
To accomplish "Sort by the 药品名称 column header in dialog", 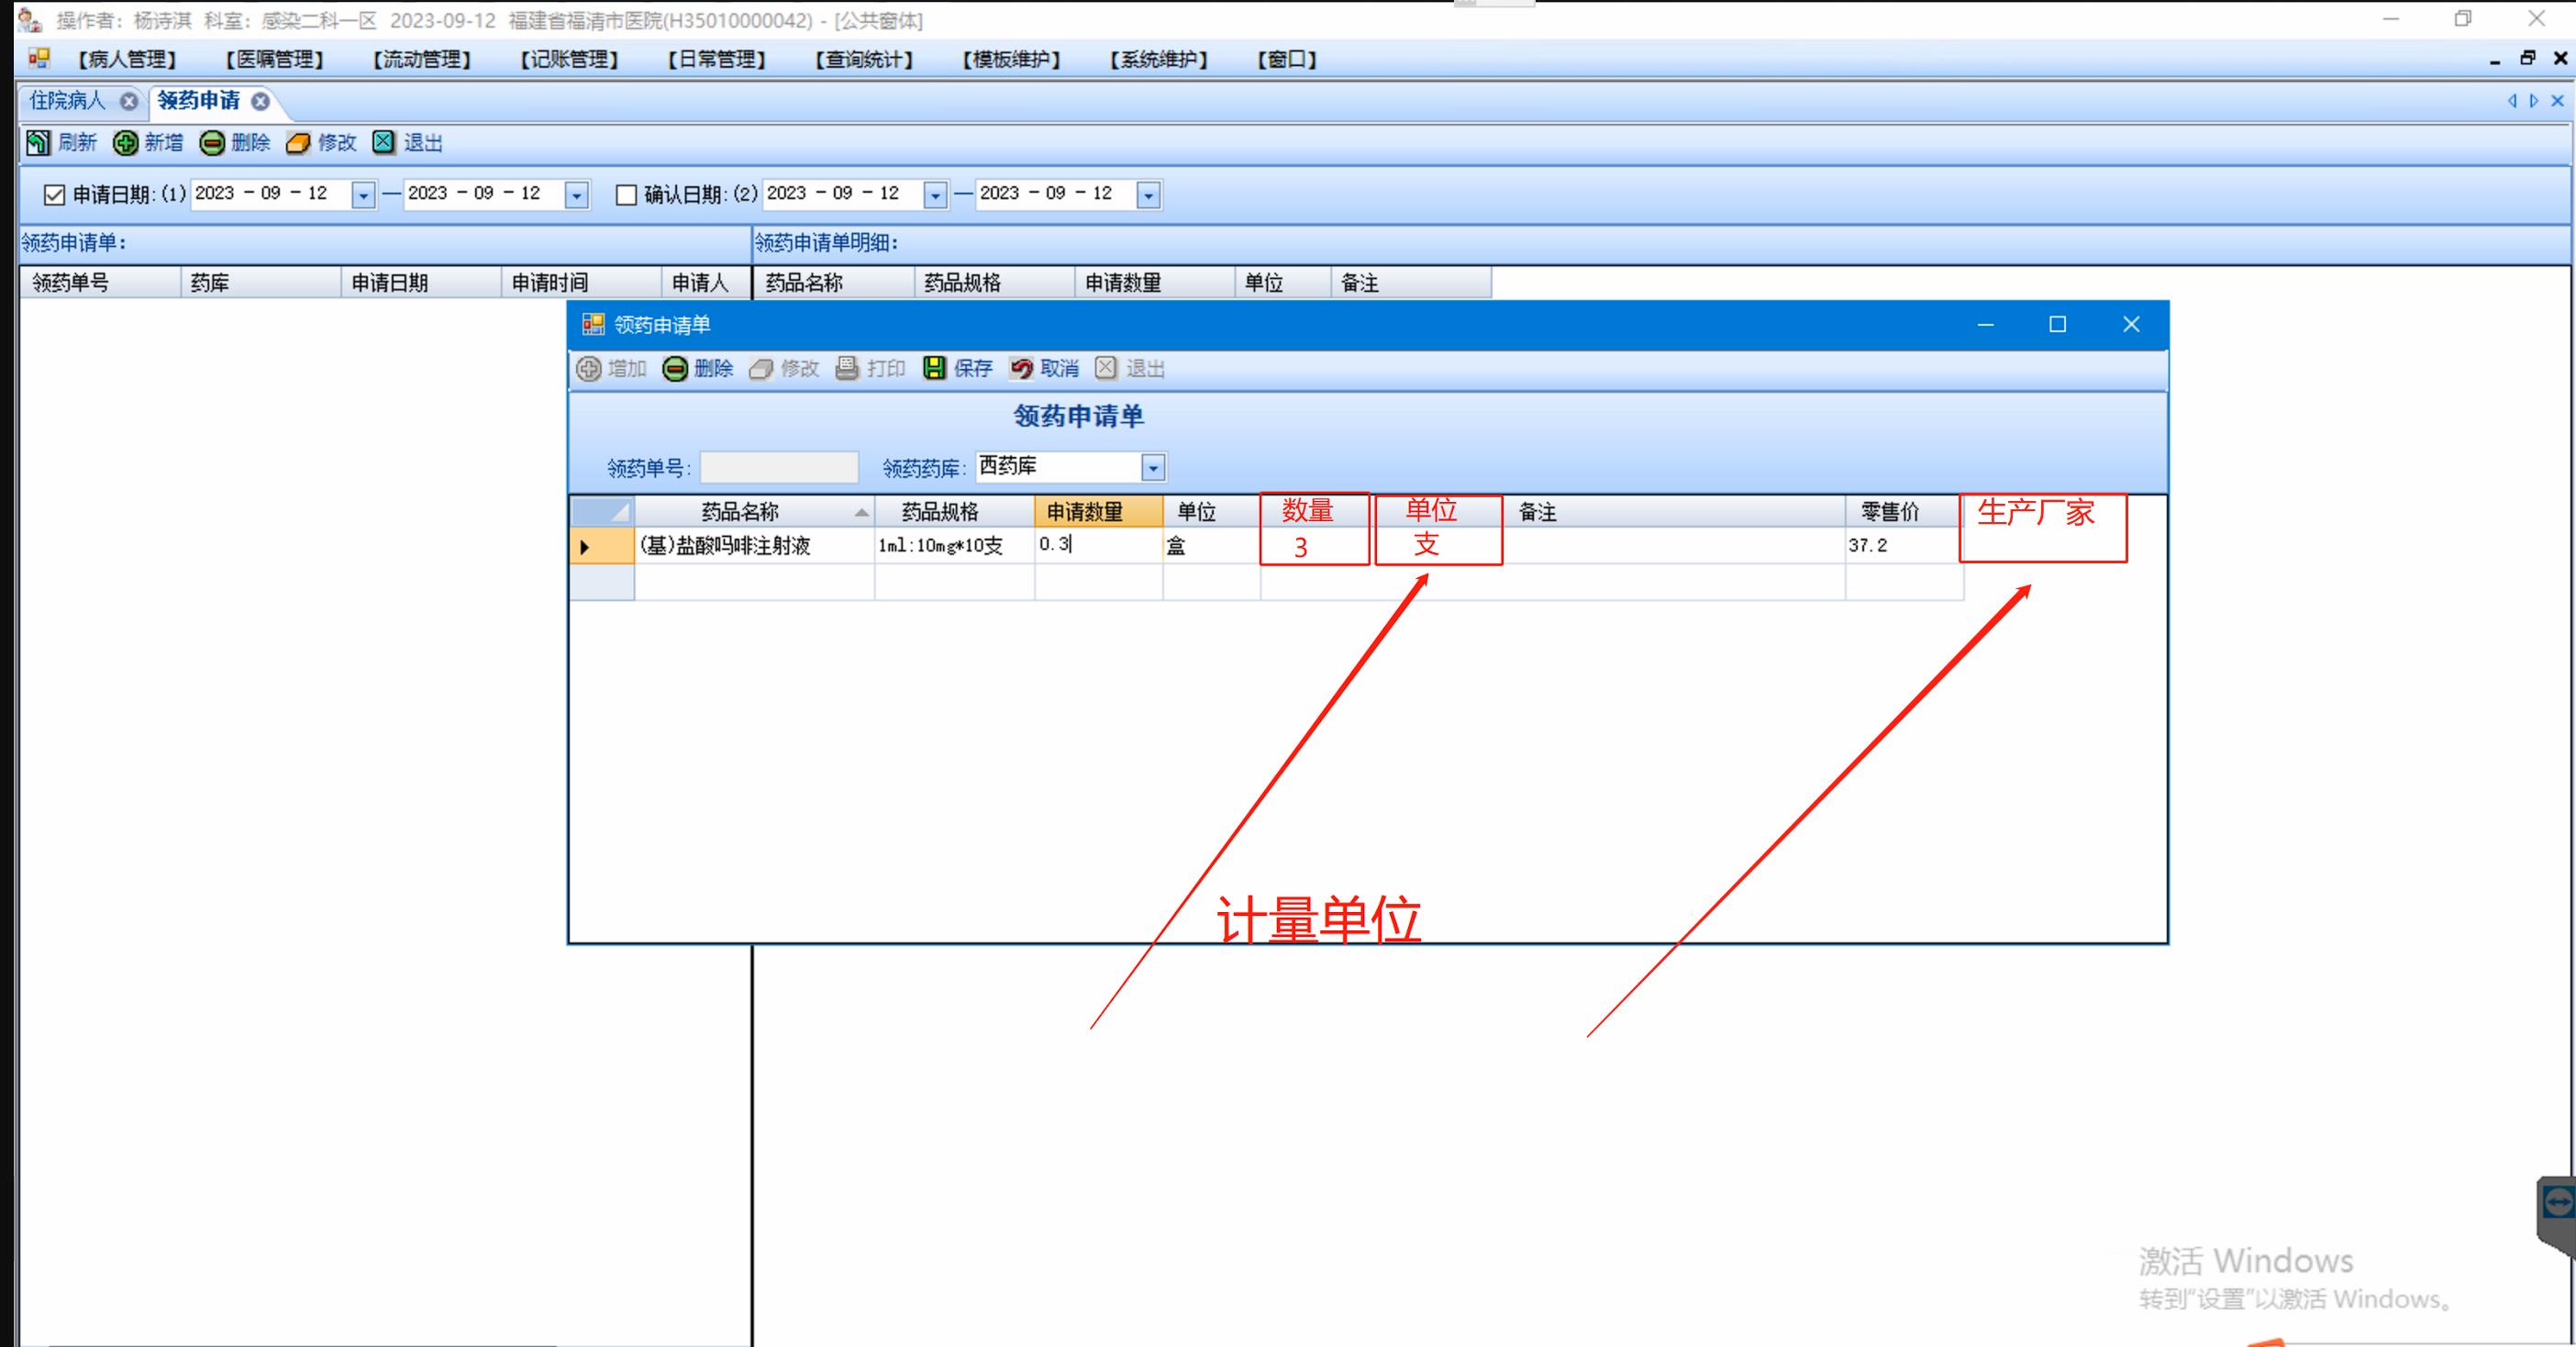I will coord(740,512).
